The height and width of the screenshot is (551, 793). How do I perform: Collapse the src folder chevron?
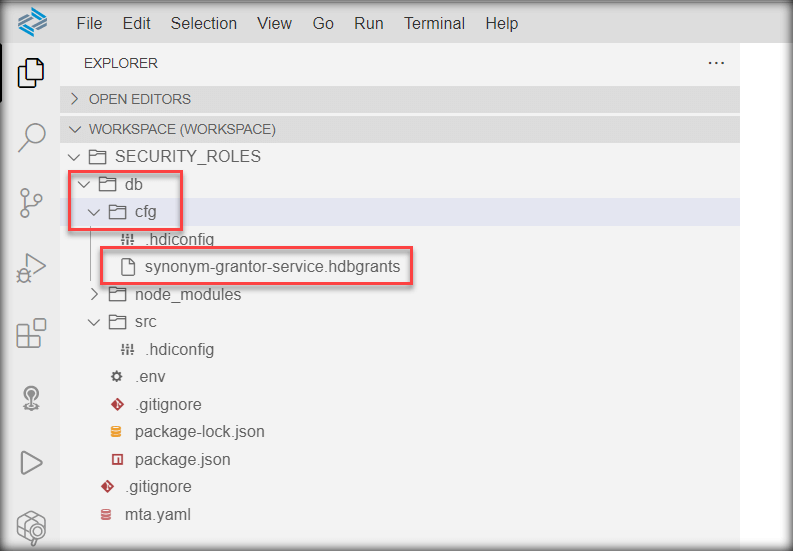pyautogui.click(x=94, y=322)
